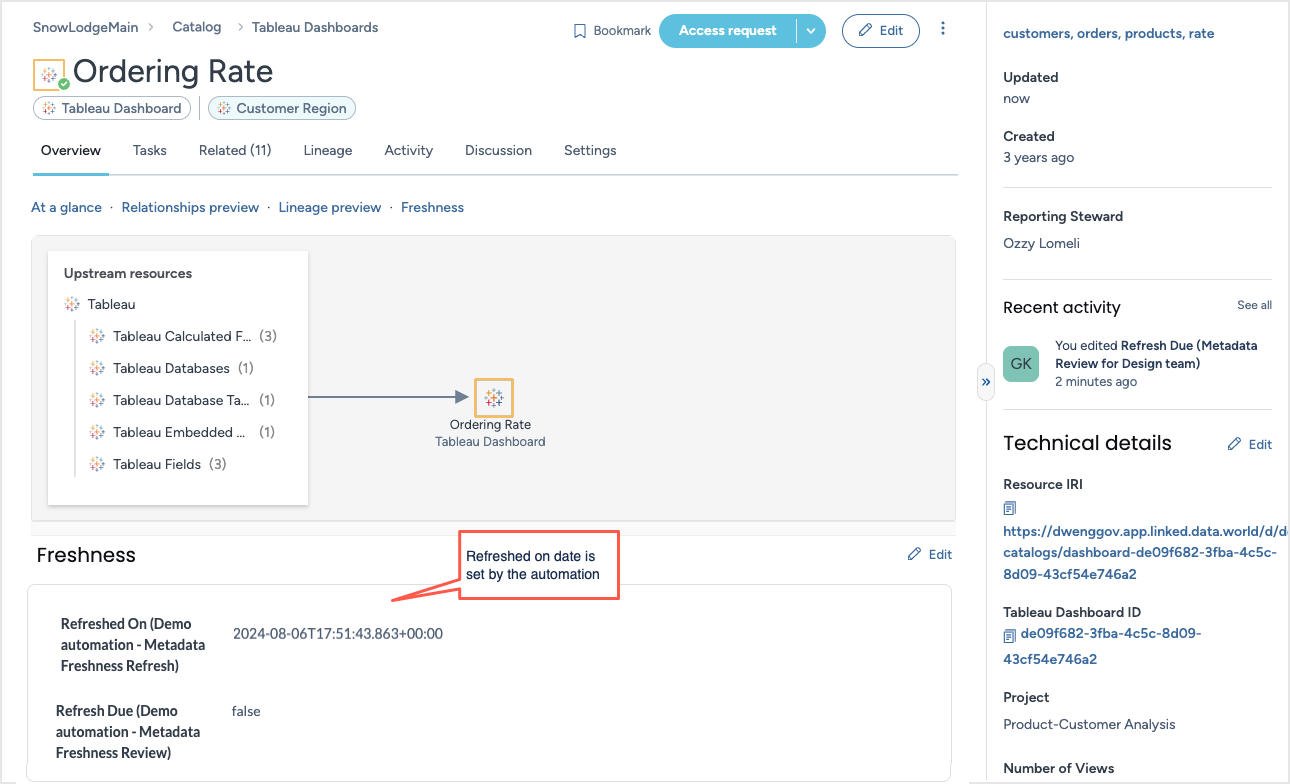Click the Customer Region tag
The height and width of the screenshot is (784, 1290).
click(x=282, y=107)
